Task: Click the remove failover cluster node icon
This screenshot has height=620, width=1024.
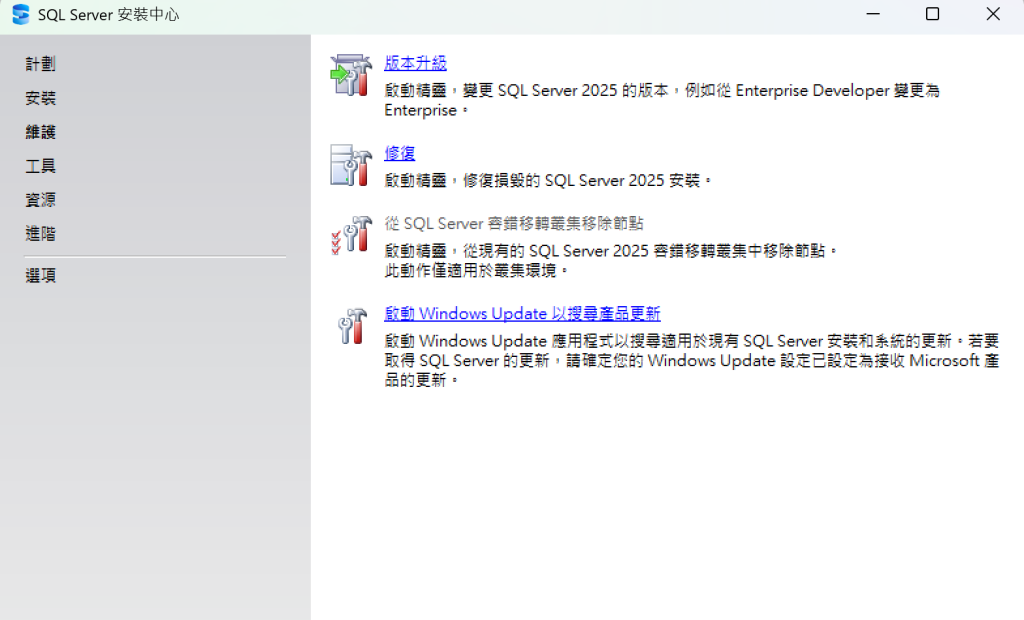Action: tap(351, 235)
